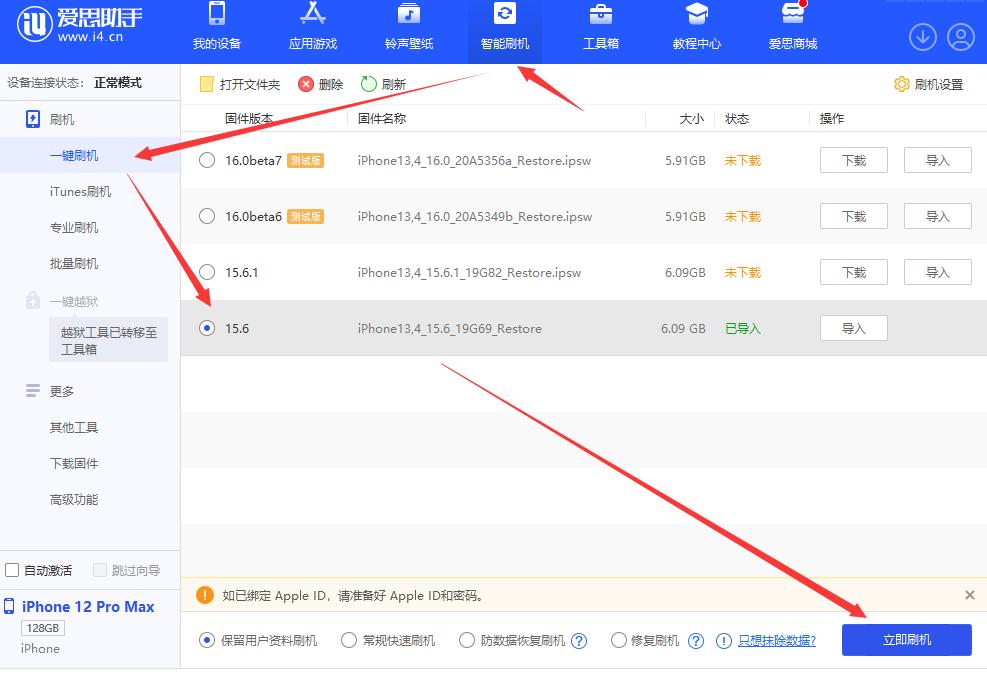987x673 pixels.
Task: Click the 立即刷机 flash now button
Action: pos(906,640)
